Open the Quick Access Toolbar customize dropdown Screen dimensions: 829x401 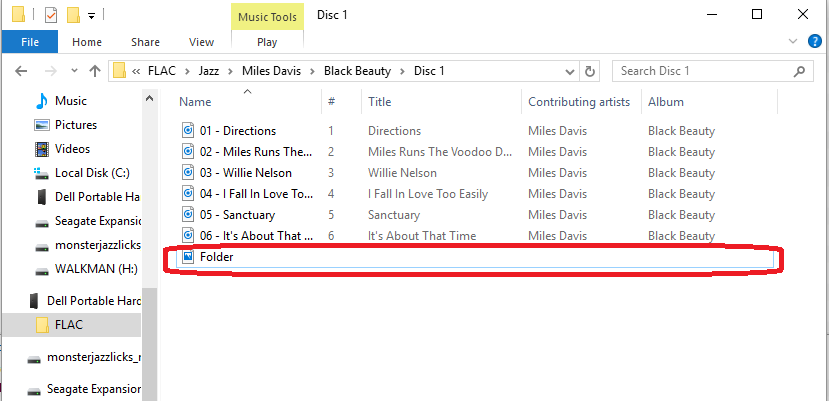(92, 16)
